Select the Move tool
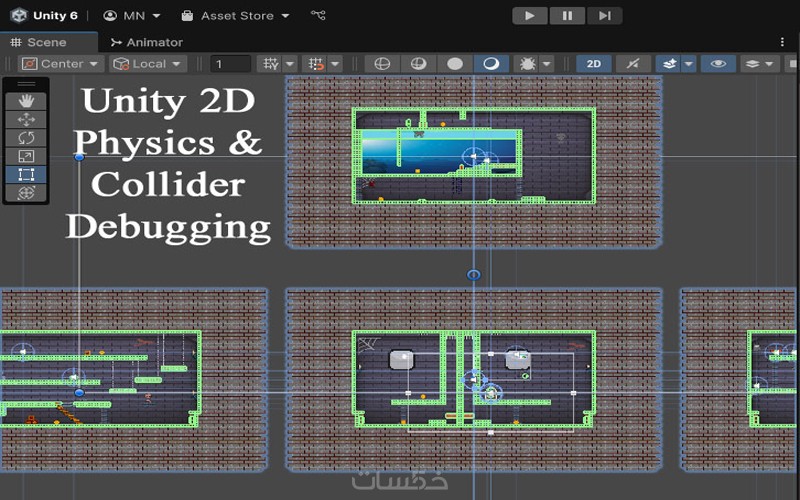 tap(26, 119)
